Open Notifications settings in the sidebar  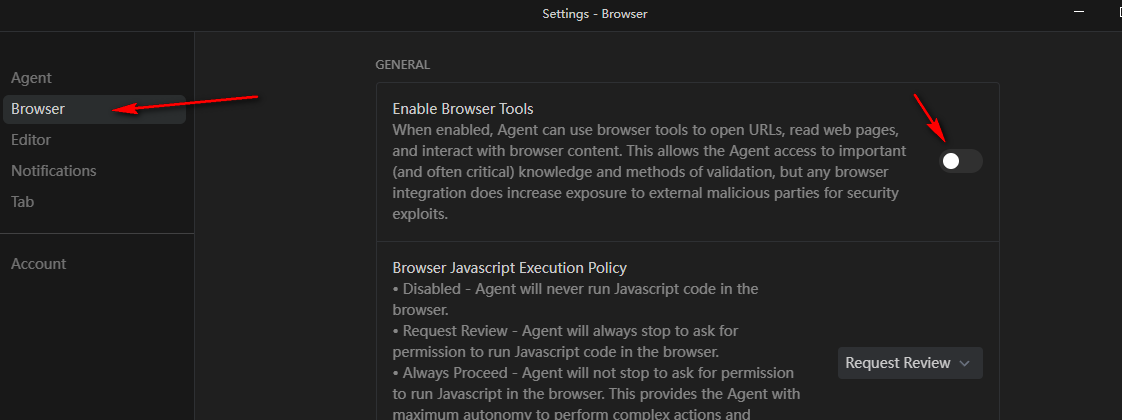[x=54, y=171]
